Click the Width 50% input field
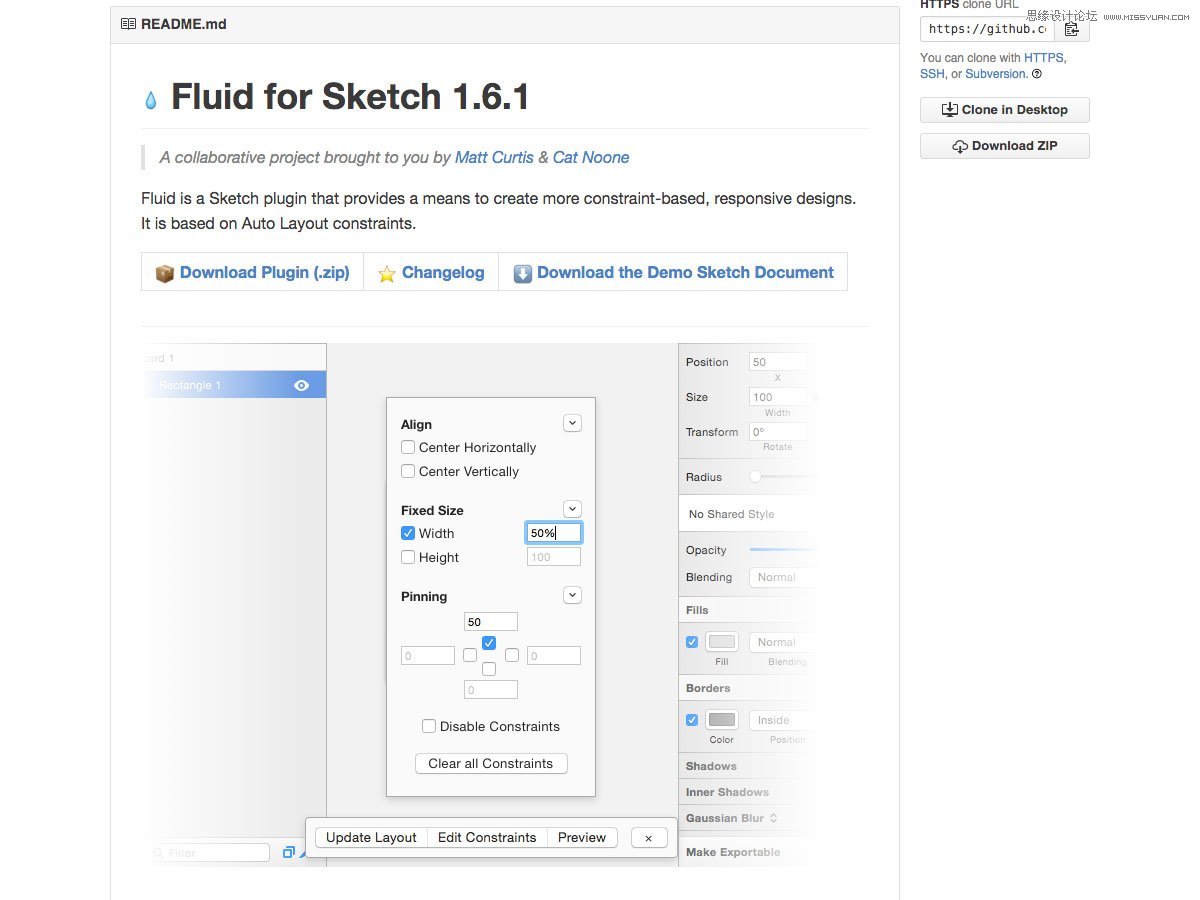This screenshot has width=1200, height=900. coord(554,533)
